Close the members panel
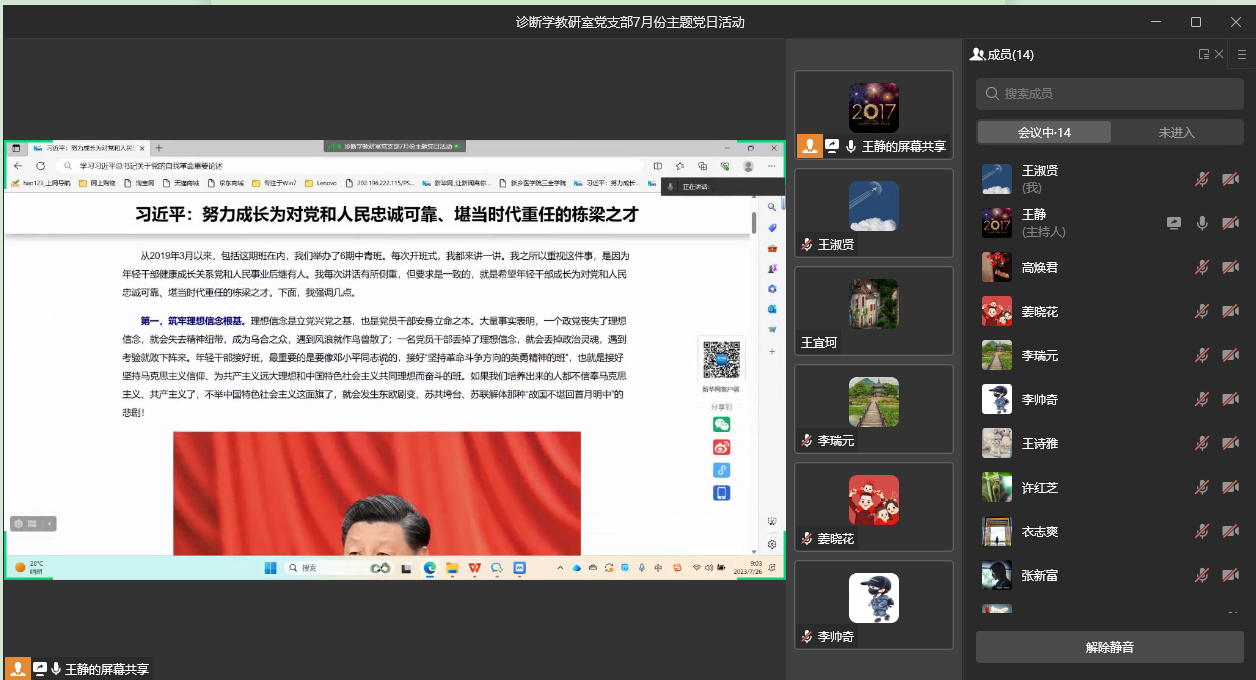1256x680 pixels. pos(1219,55)
